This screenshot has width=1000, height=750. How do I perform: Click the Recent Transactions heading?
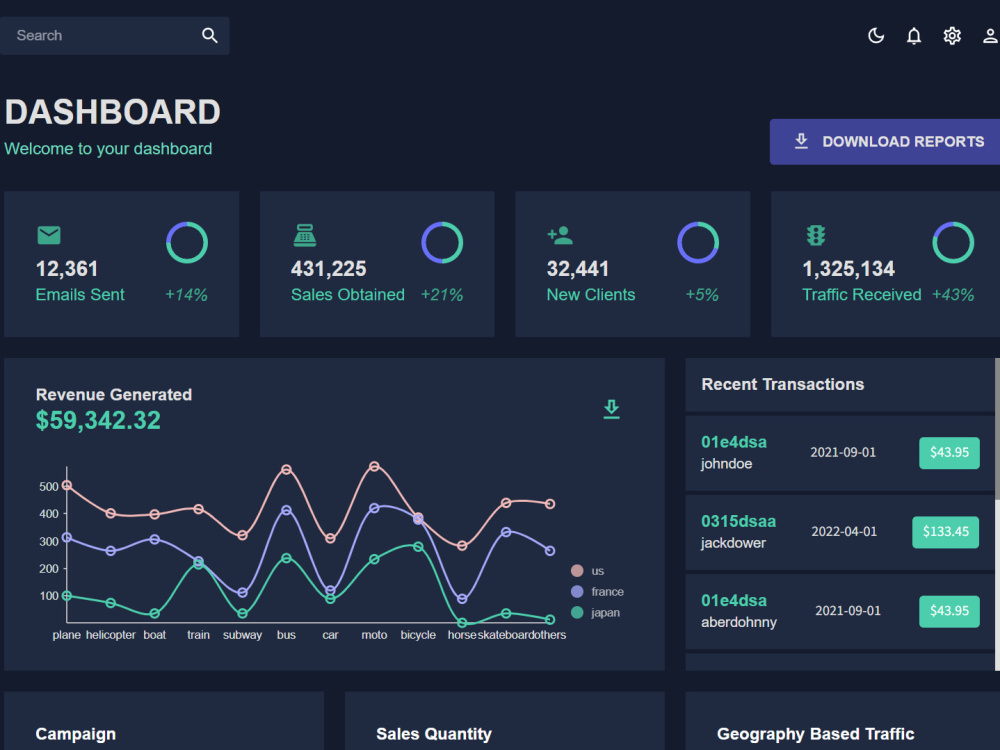pos(783,384)
